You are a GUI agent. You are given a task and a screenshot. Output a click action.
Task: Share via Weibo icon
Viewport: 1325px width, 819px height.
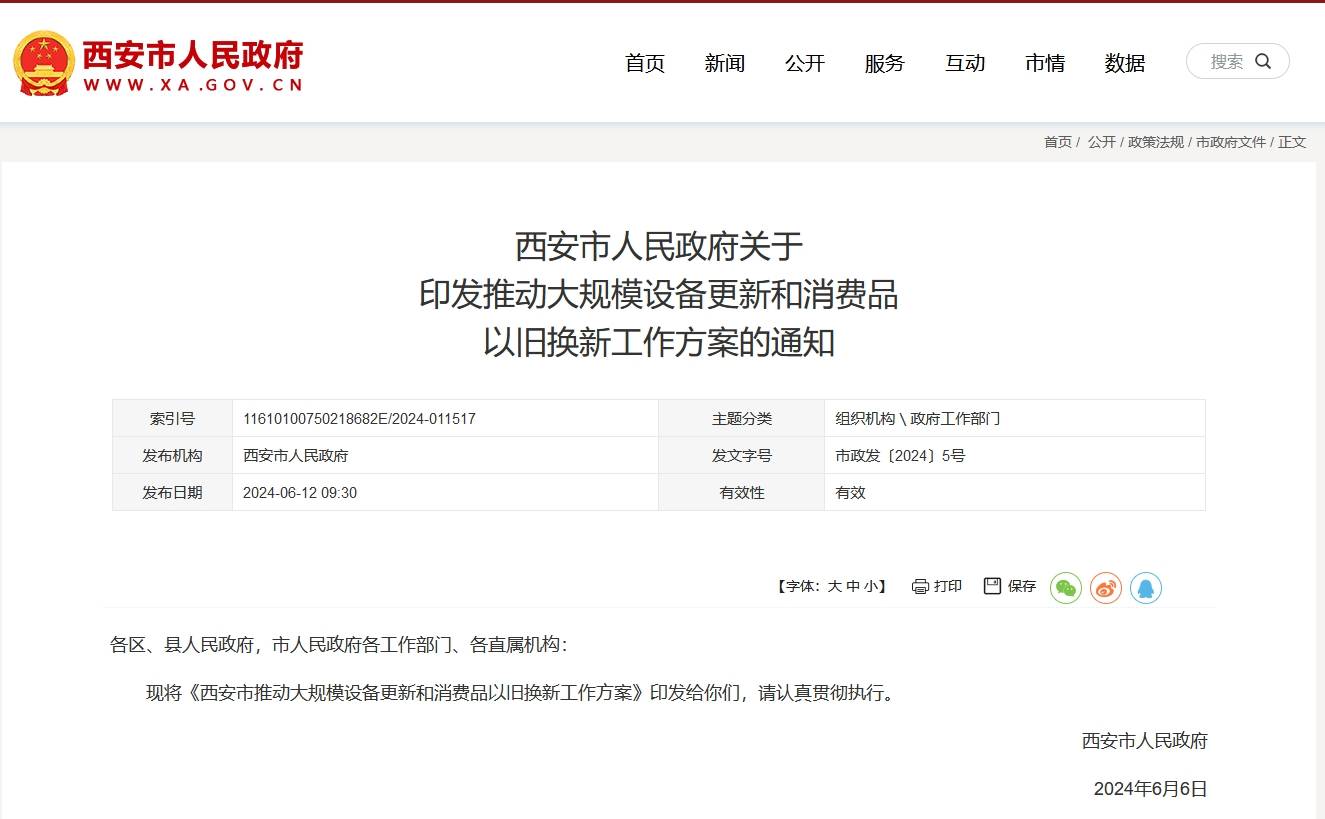pos(1106,588)
